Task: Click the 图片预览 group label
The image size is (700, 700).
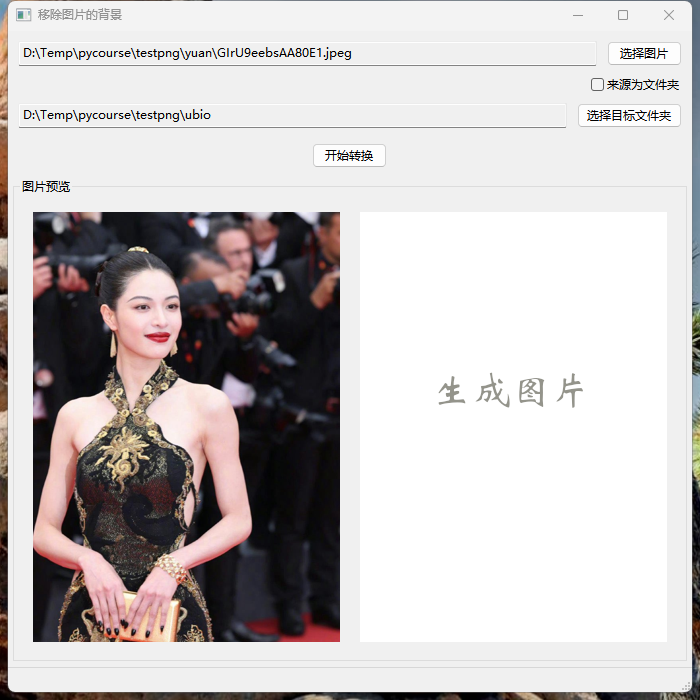Action: pos(46,187)
